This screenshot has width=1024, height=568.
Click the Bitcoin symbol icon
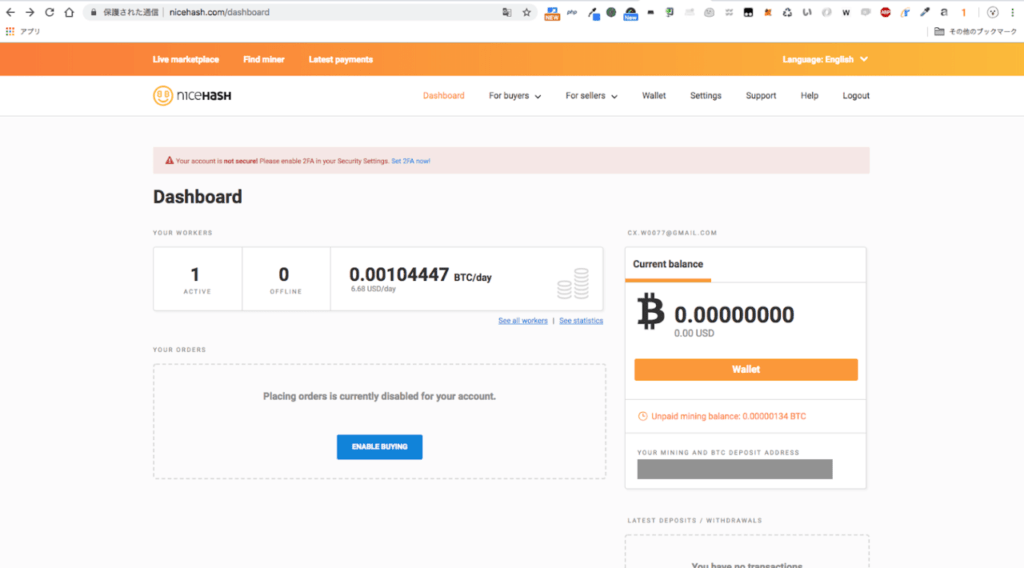coord(651,312)
